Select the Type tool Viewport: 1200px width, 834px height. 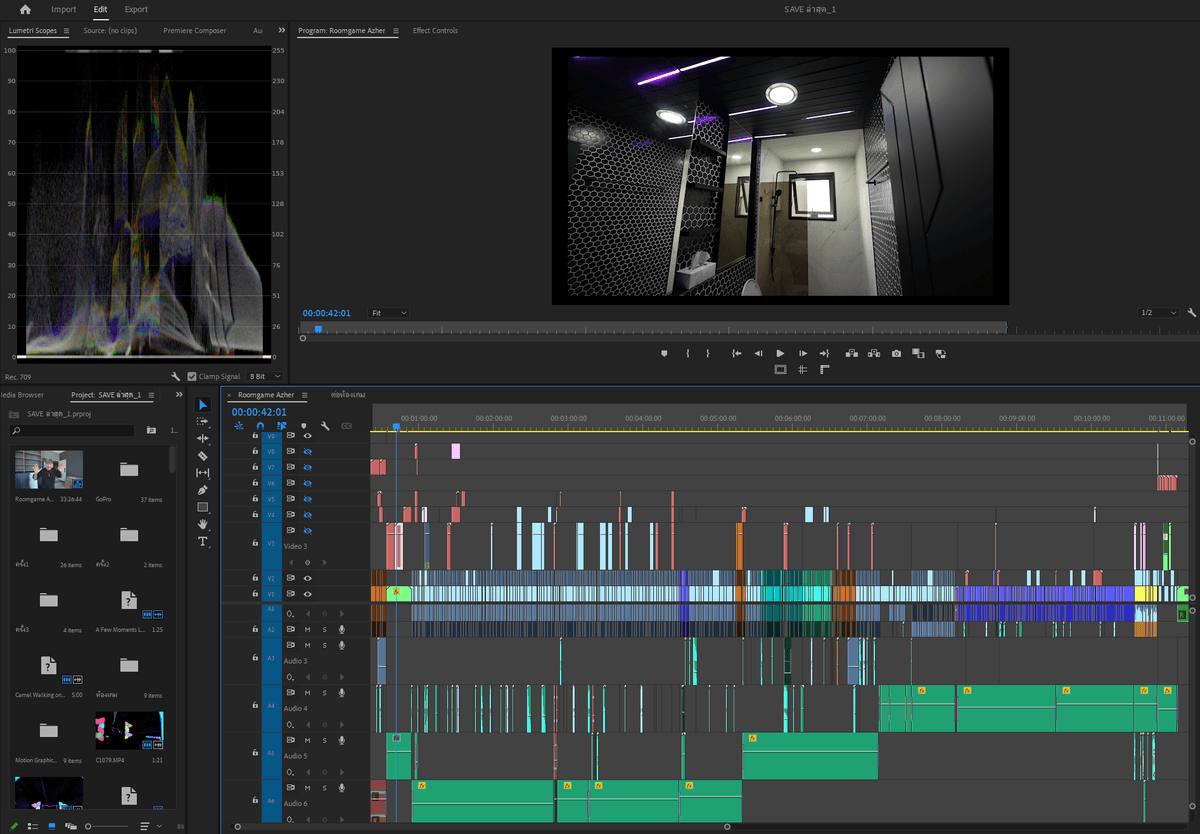tap(203, 541)
